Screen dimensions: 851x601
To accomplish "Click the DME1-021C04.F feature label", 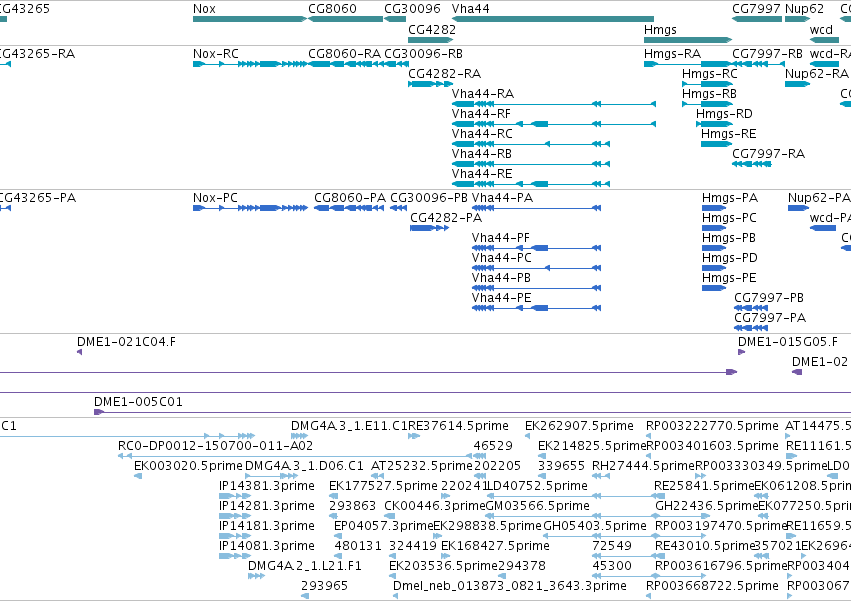I will click(126, 343).
